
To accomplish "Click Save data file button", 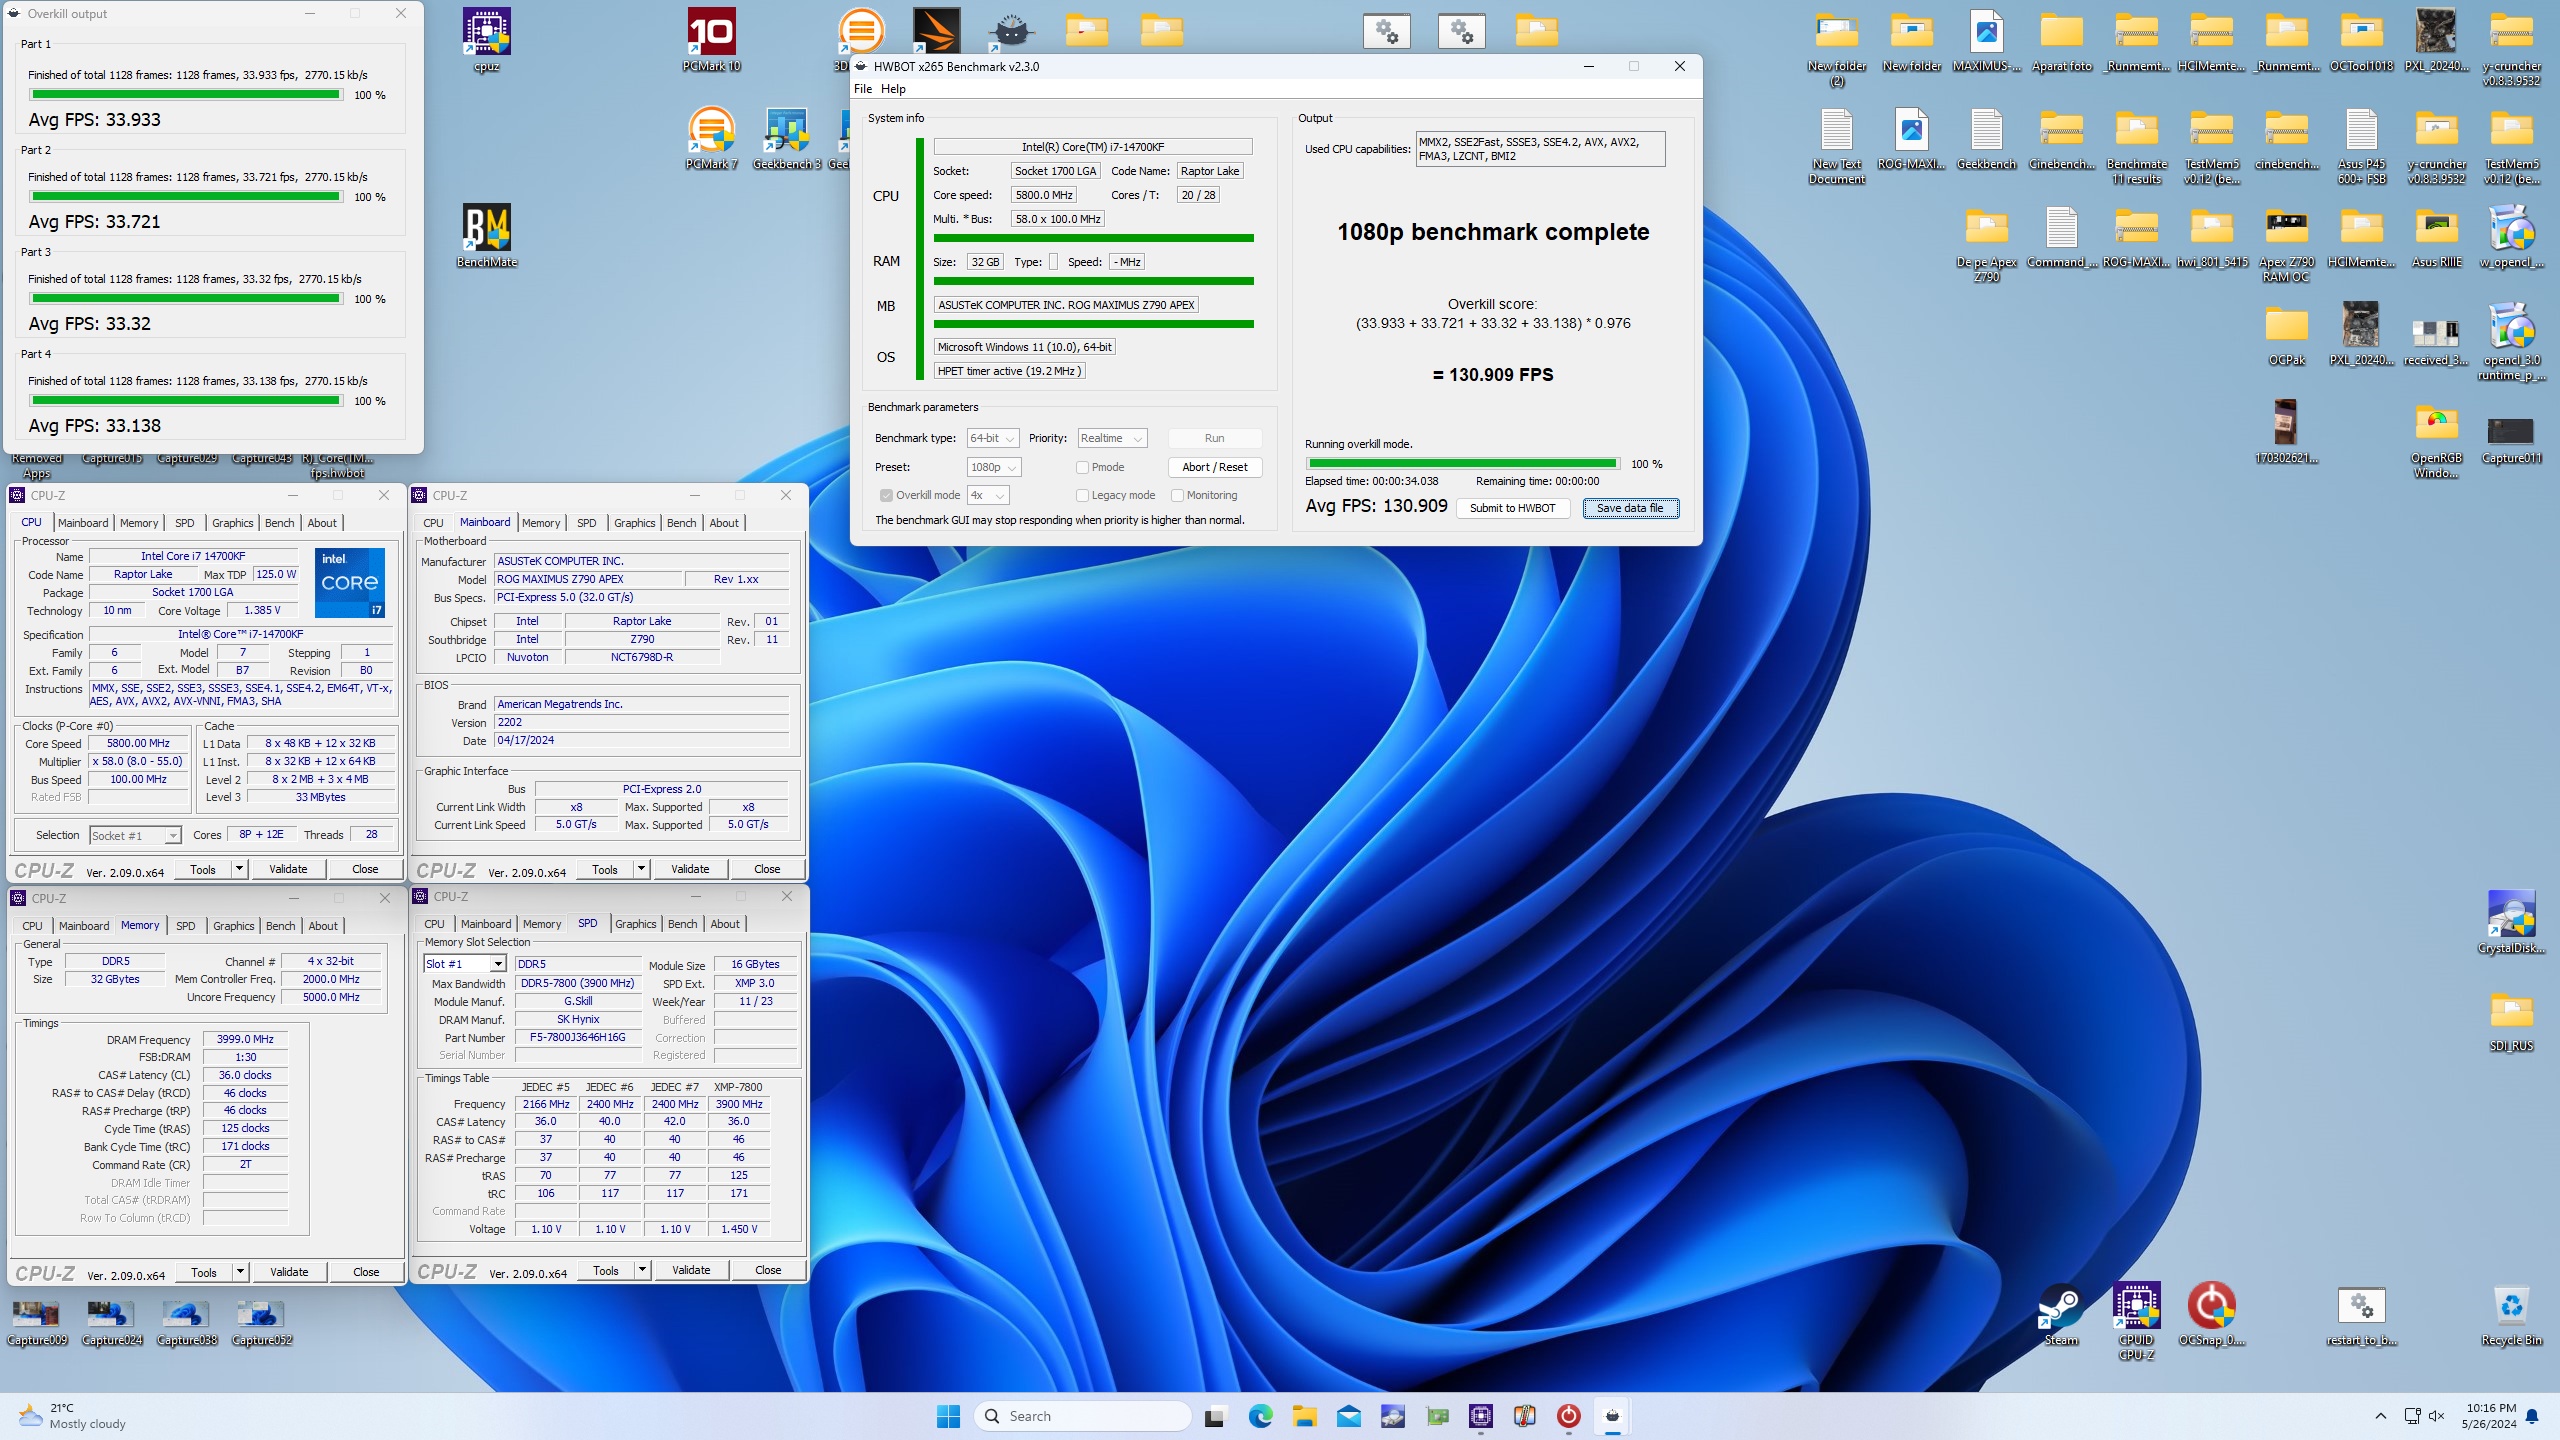I will tap(1630, 508).
